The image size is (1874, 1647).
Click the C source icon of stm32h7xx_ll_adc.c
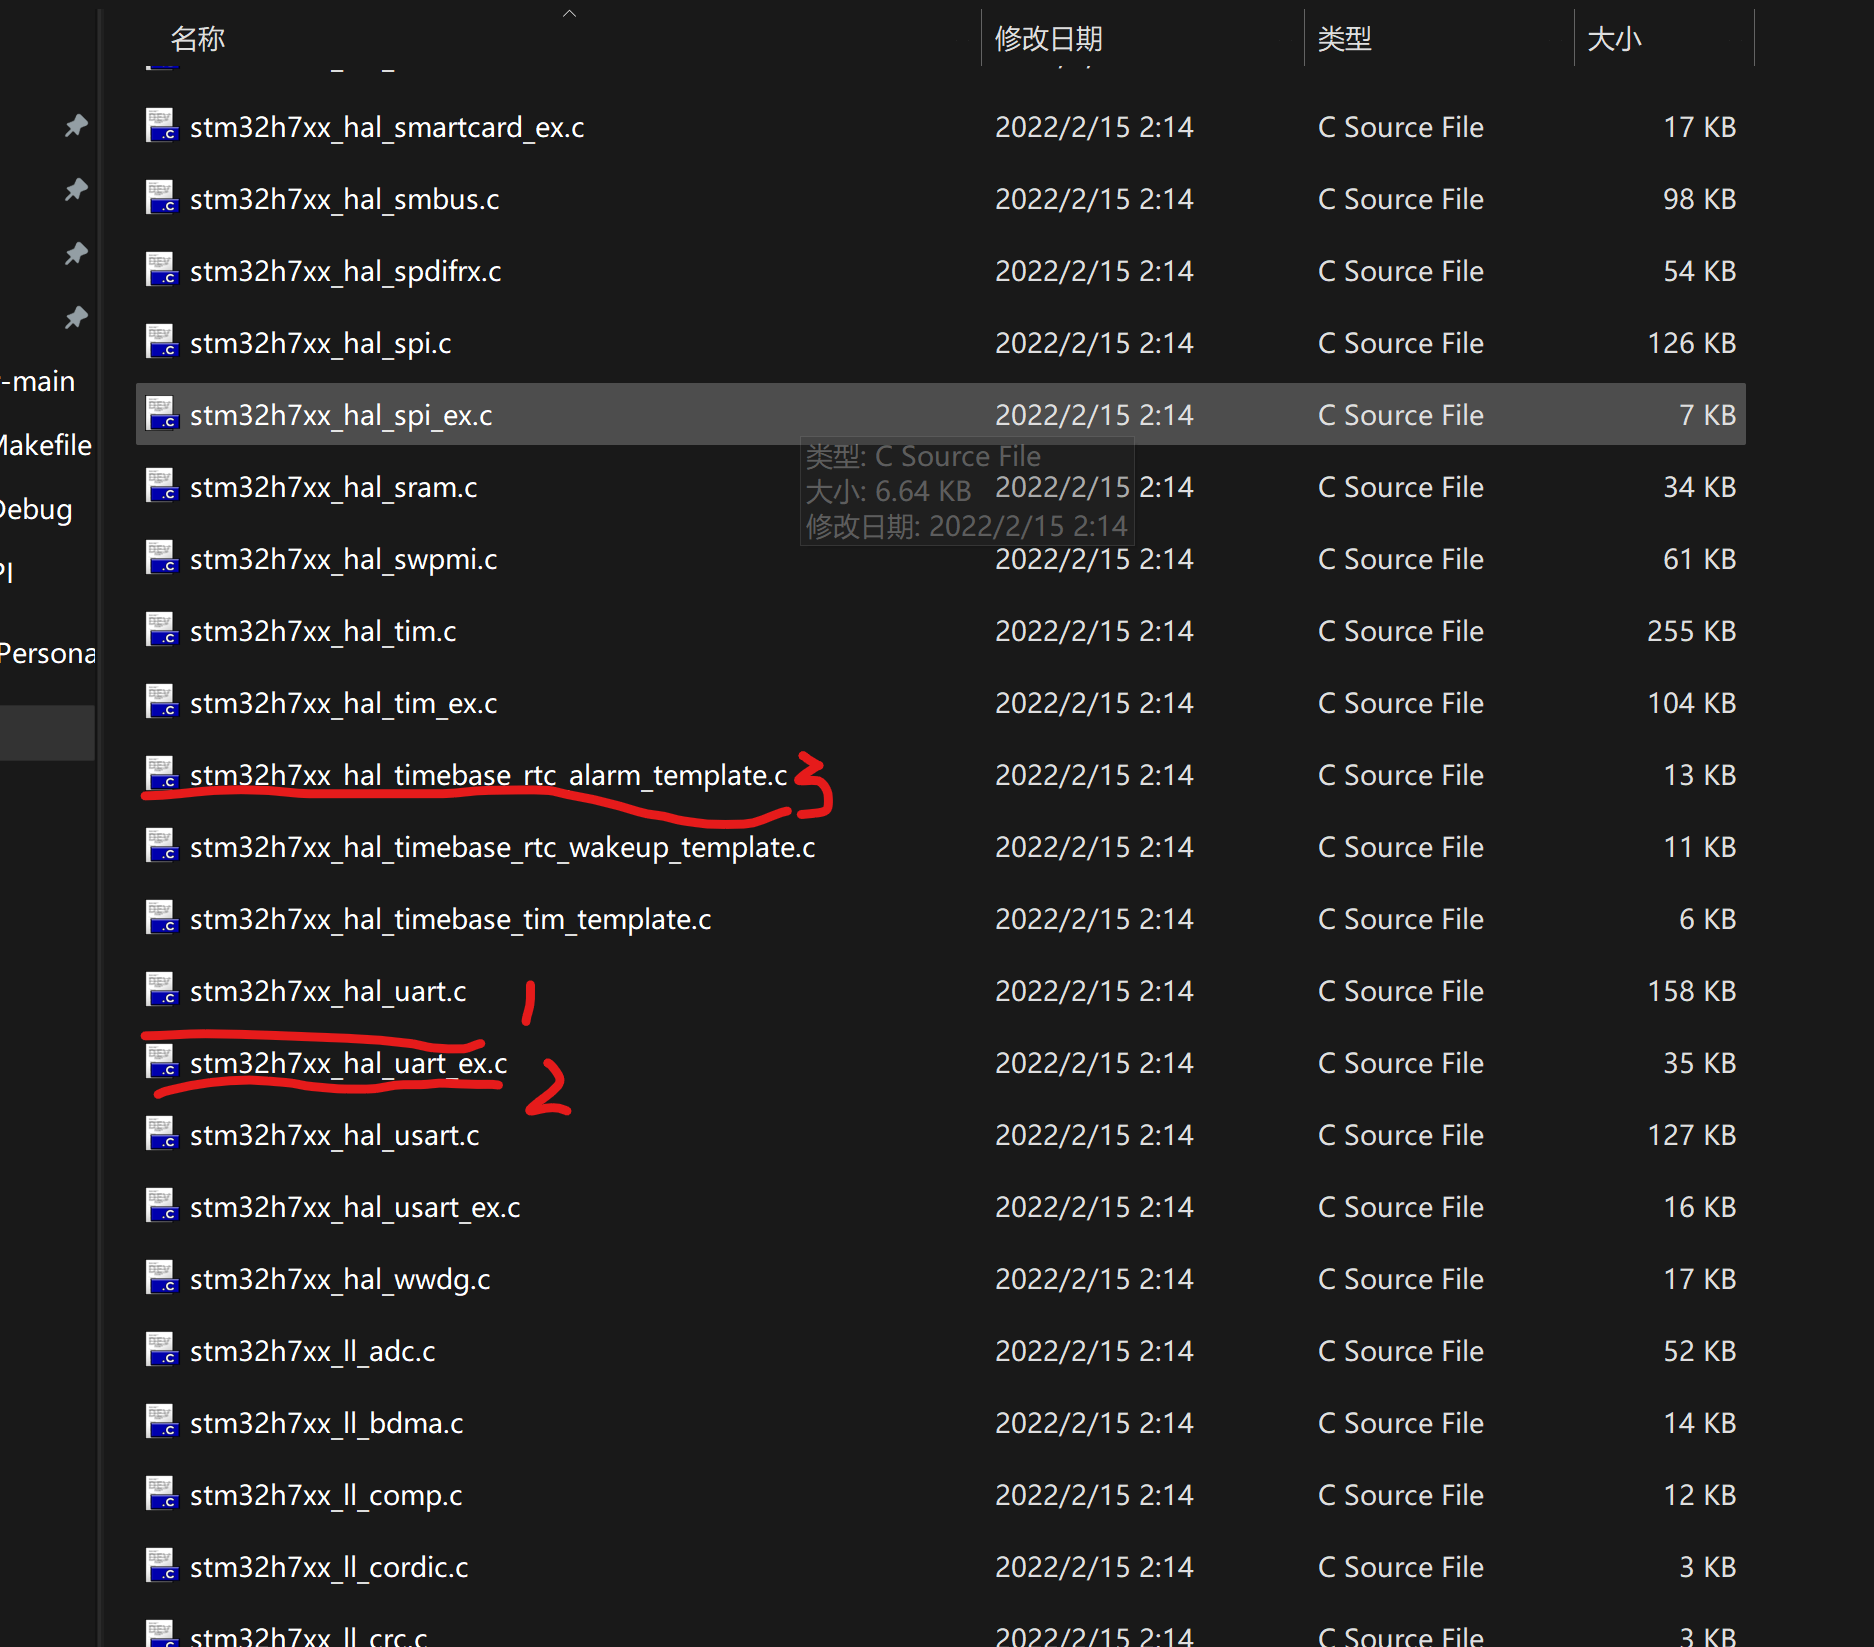[x=162, y=1350]
